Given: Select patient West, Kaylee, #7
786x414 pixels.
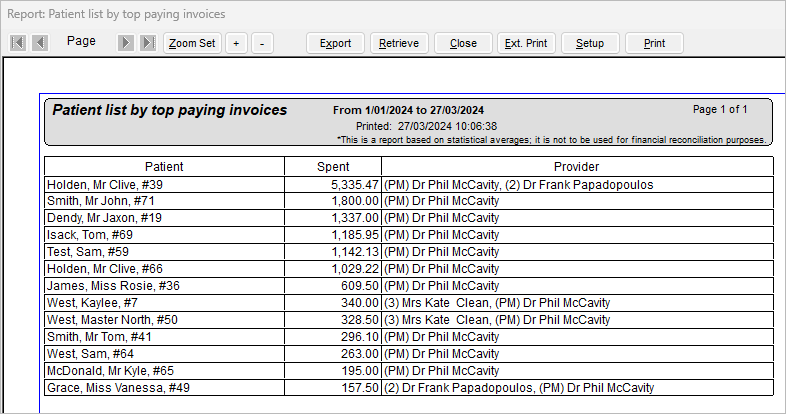Looking at the screenshot, I should click(92, 303).
